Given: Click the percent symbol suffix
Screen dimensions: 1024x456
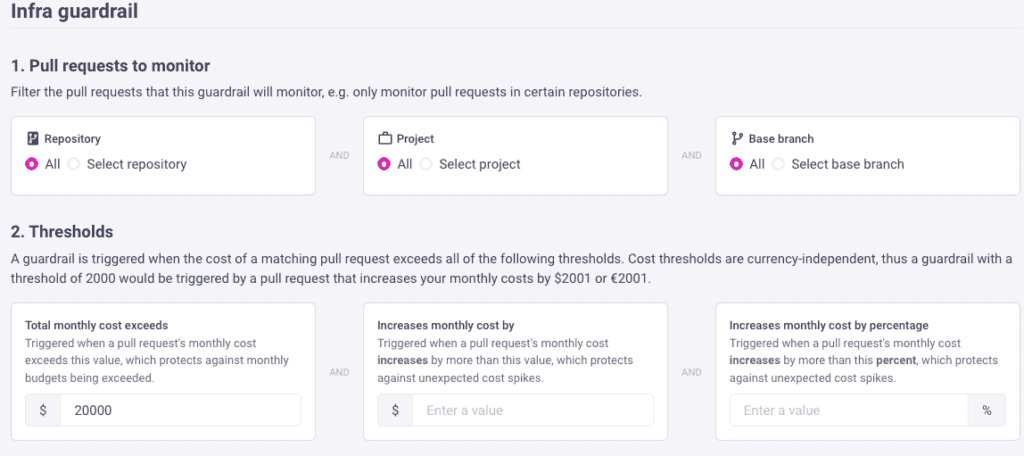Looking at the screenshot, I should pos(986,410).
